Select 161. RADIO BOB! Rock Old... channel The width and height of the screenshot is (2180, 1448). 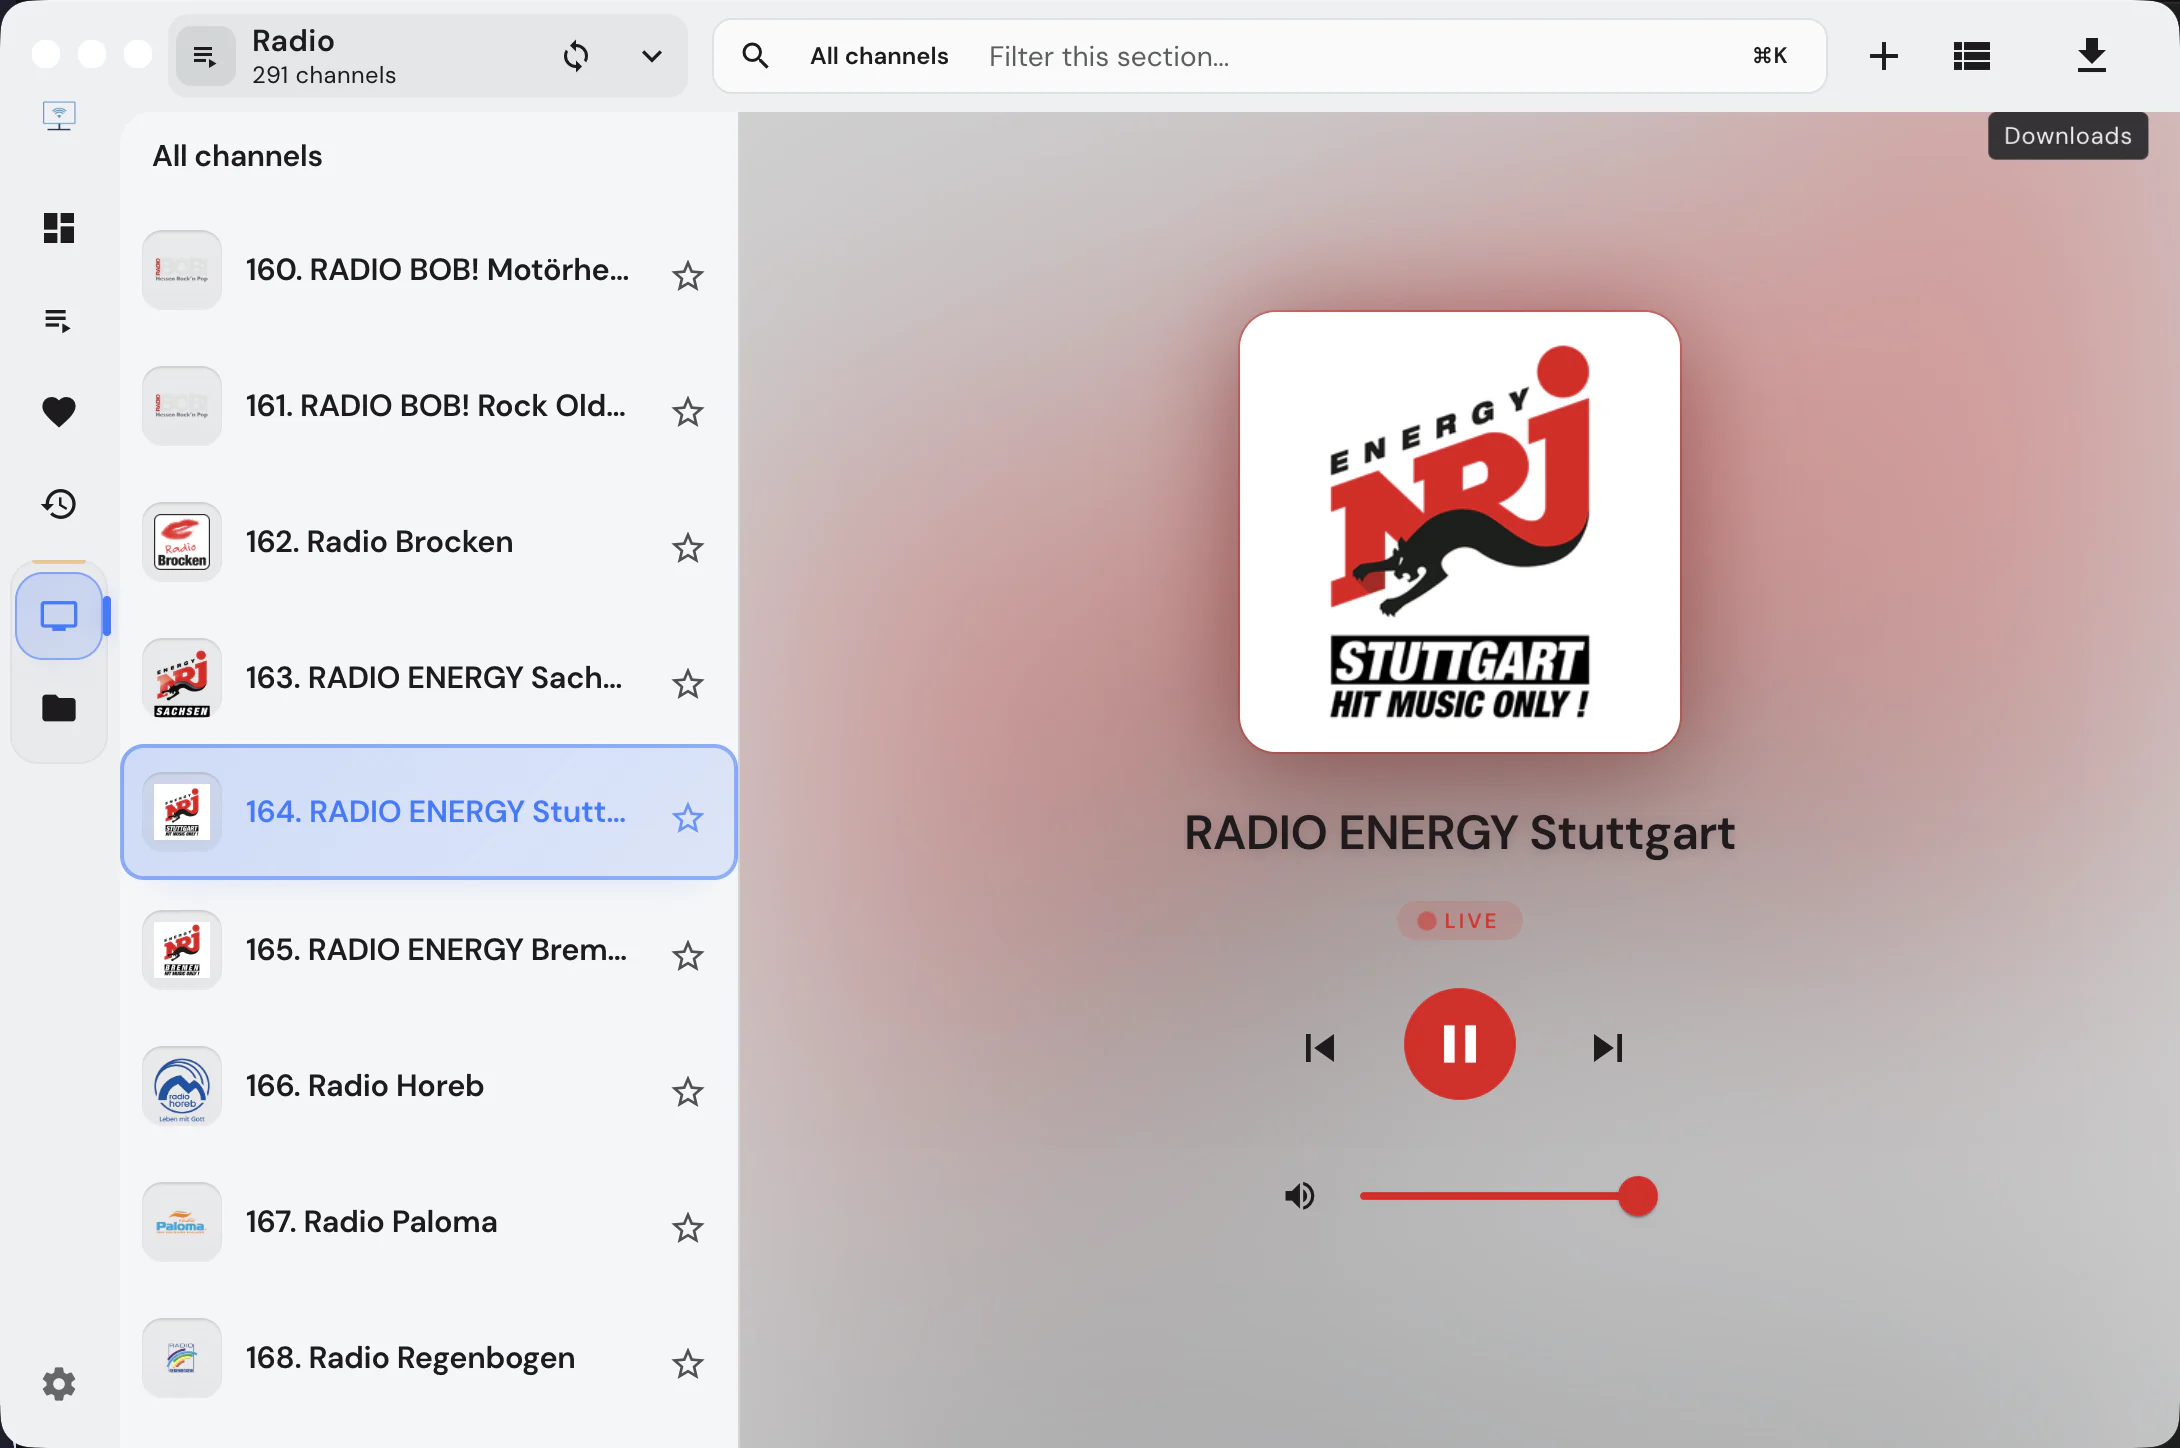429,406
